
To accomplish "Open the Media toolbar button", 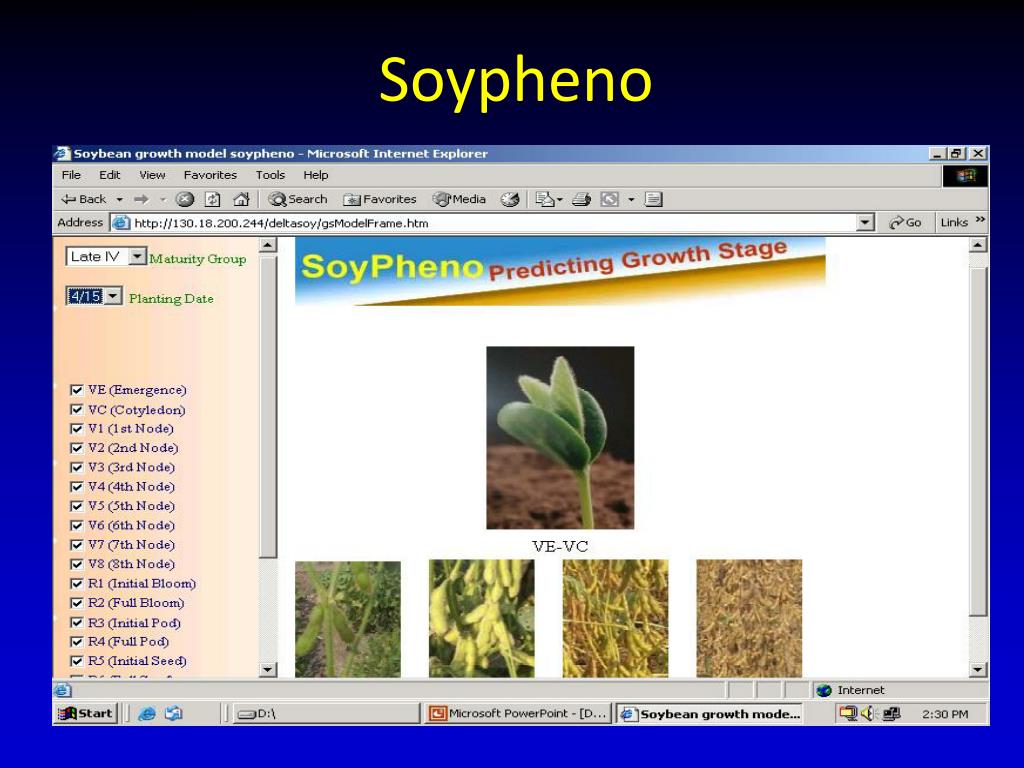I will pos(460,199).
